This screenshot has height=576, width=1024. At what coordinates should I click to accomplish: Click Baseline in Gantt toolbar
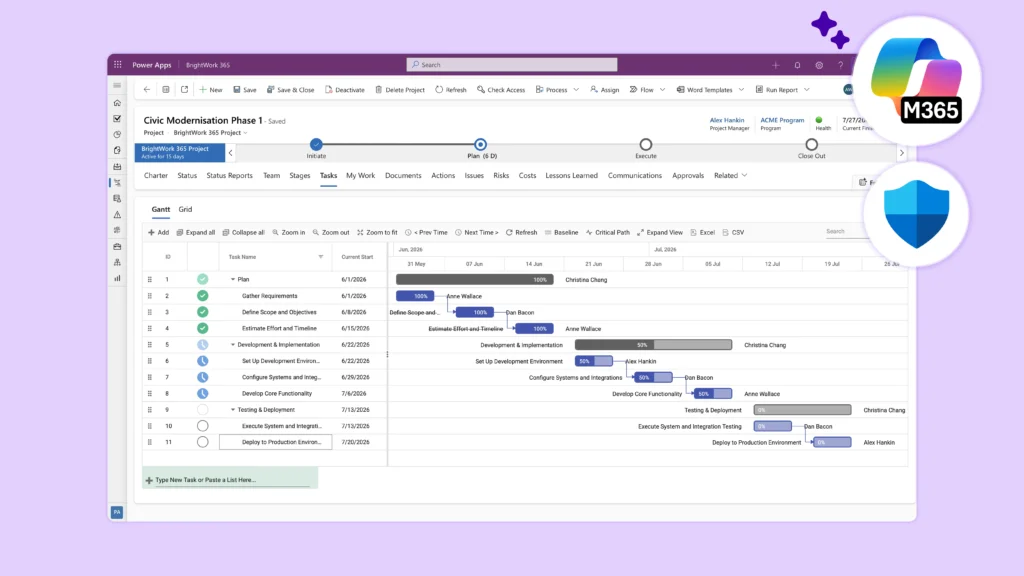(561, 232)
